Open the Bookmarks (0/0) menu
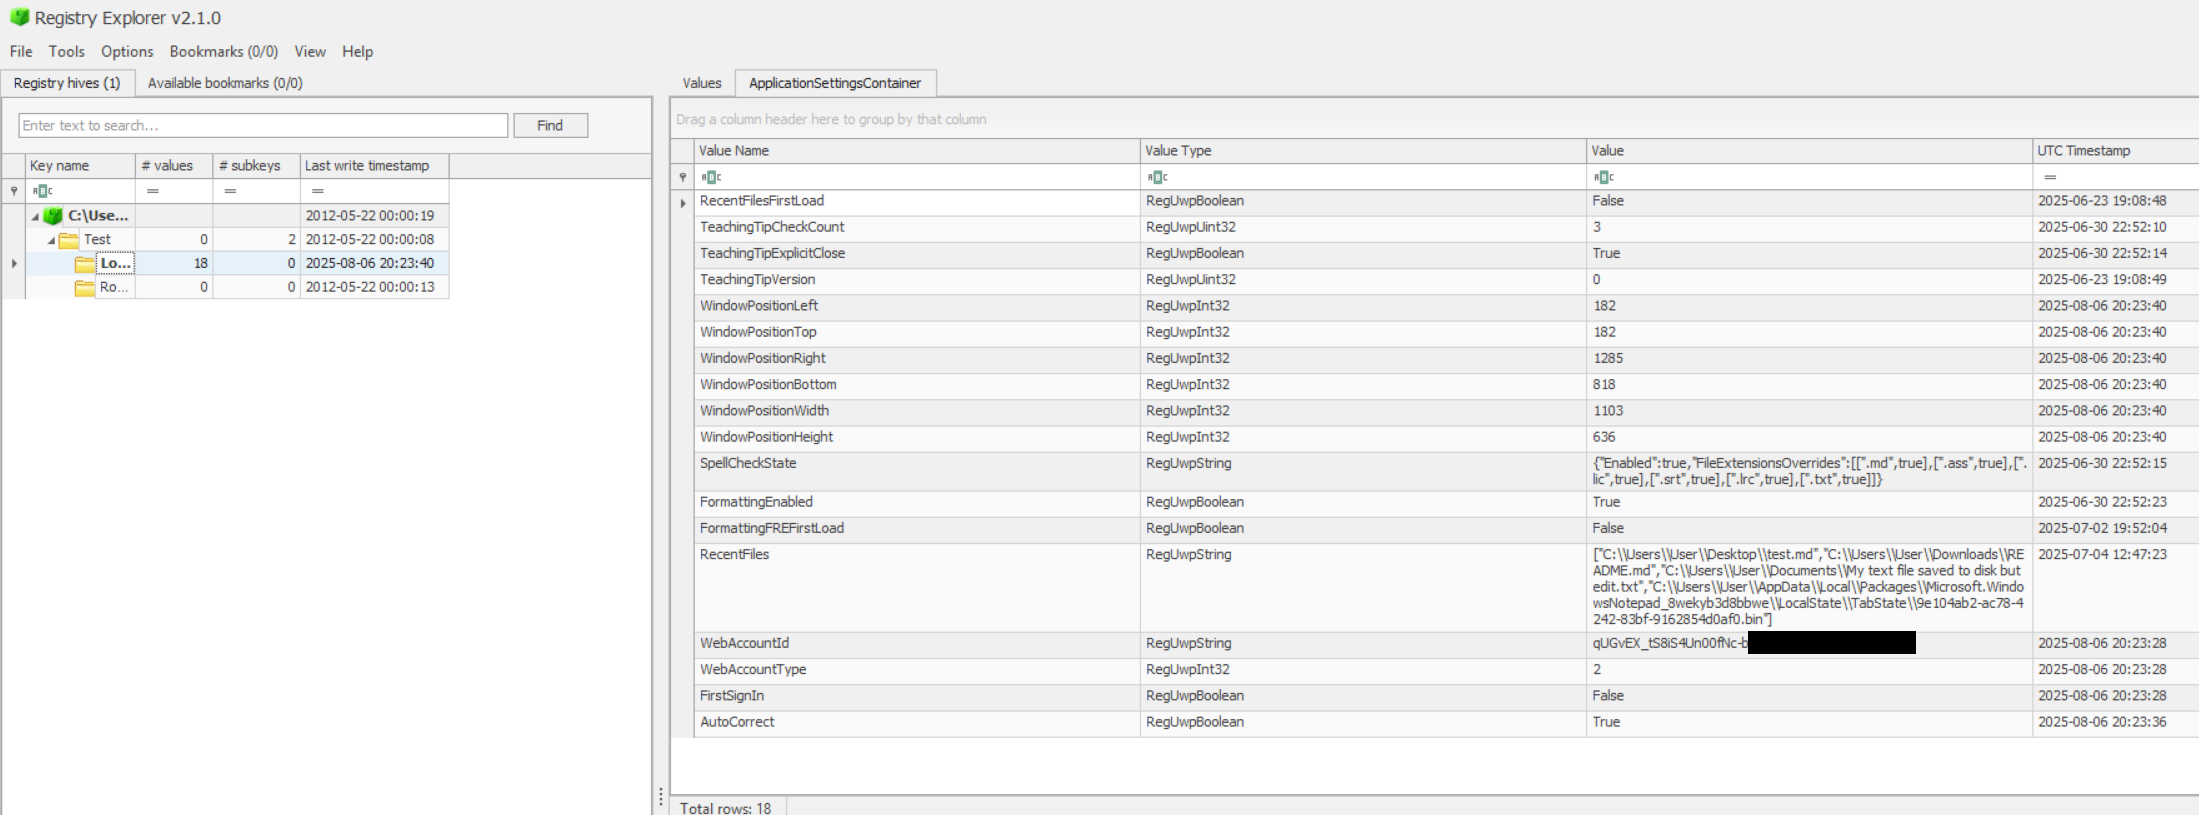Viewport: 2199px width, 815px height. 224,51
